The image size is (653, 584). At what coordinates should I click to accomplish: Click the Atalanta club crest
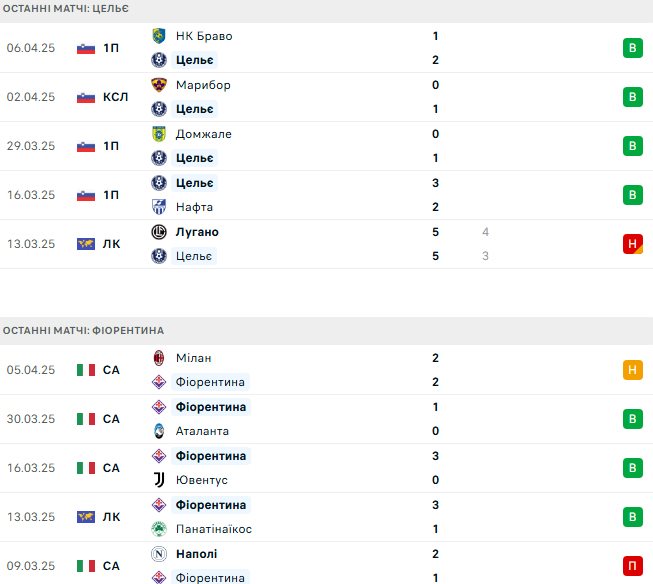coord(159,431)
